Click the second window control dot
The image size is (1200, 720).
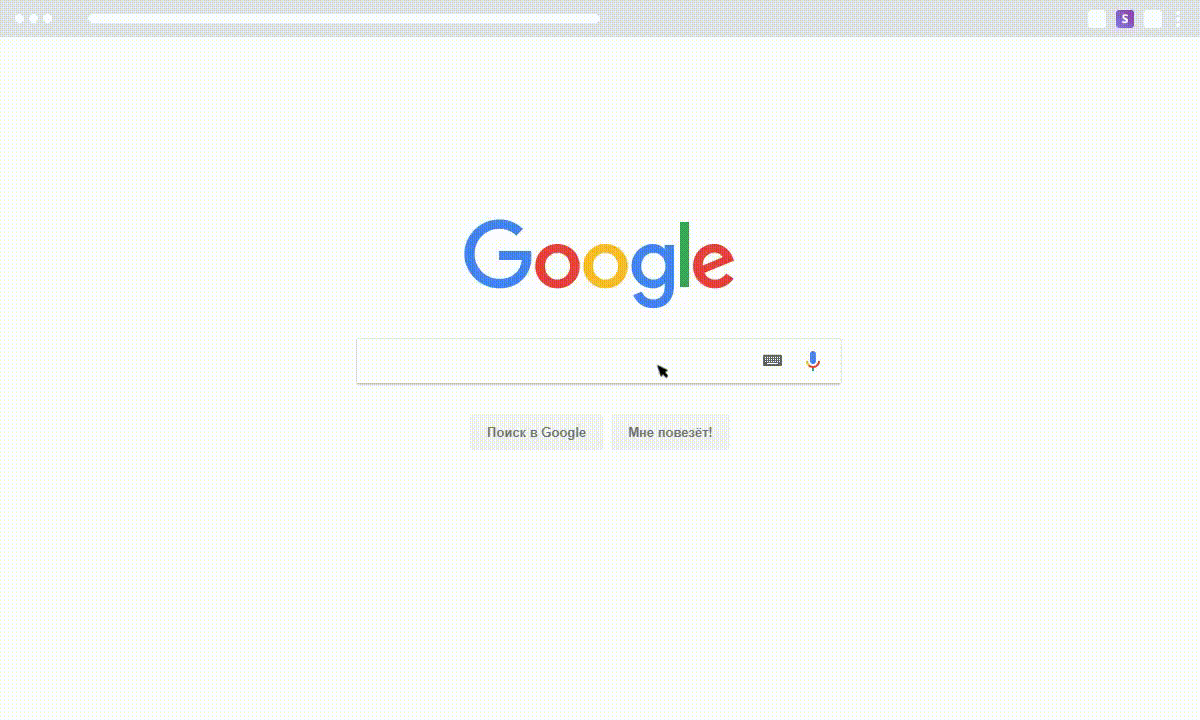[x=33, y=19]
